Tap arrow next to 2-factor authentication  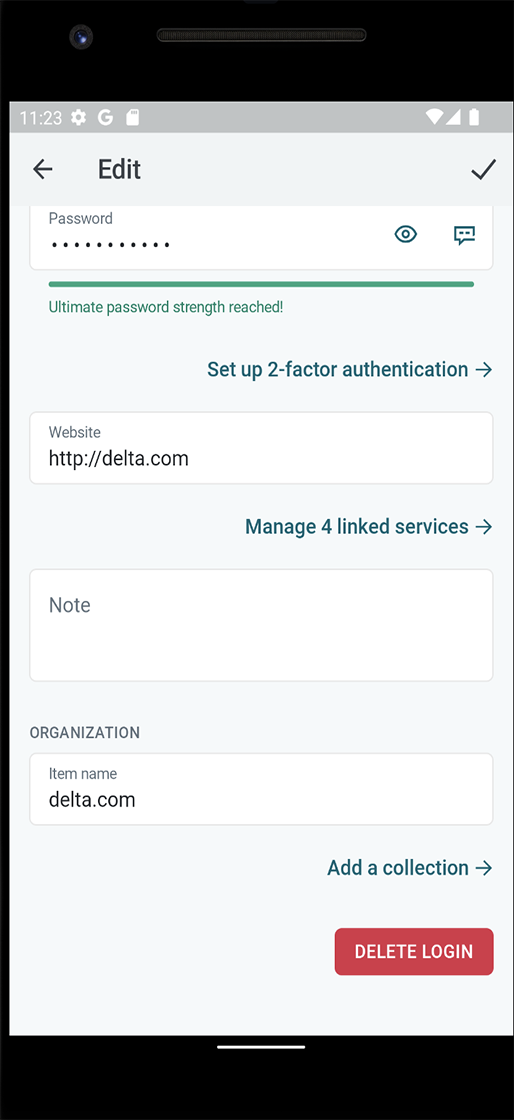coord(484,370)
